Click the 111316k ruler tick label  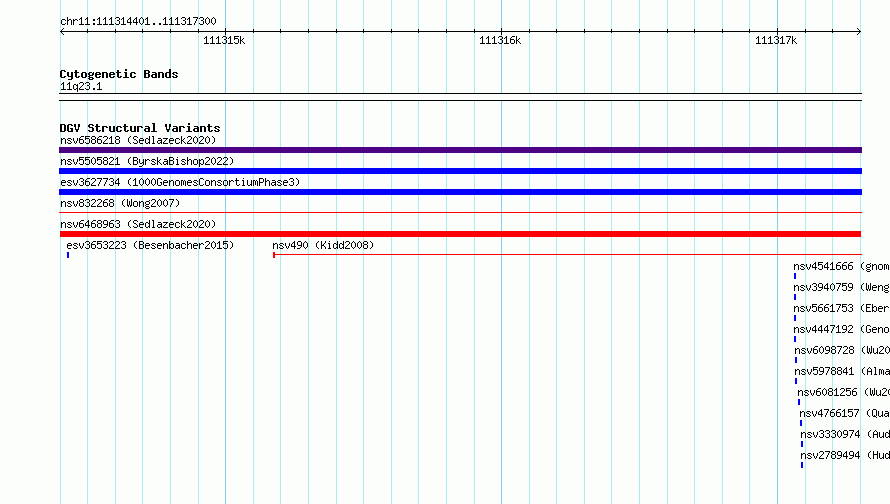[x=500, y=40]
